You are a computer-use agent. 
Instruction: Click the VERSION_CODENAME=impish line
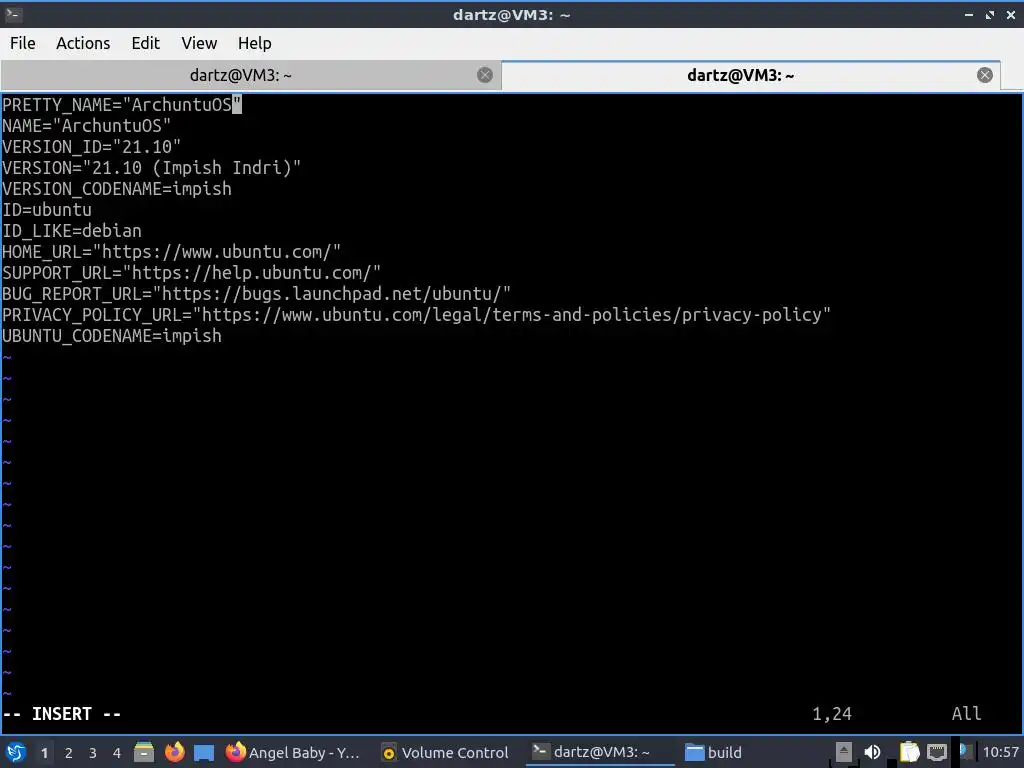point(117,189)
